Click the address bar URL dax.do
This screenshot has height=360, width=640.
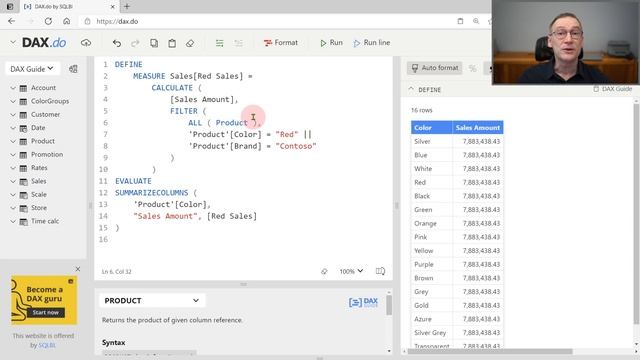click(117, 21)
